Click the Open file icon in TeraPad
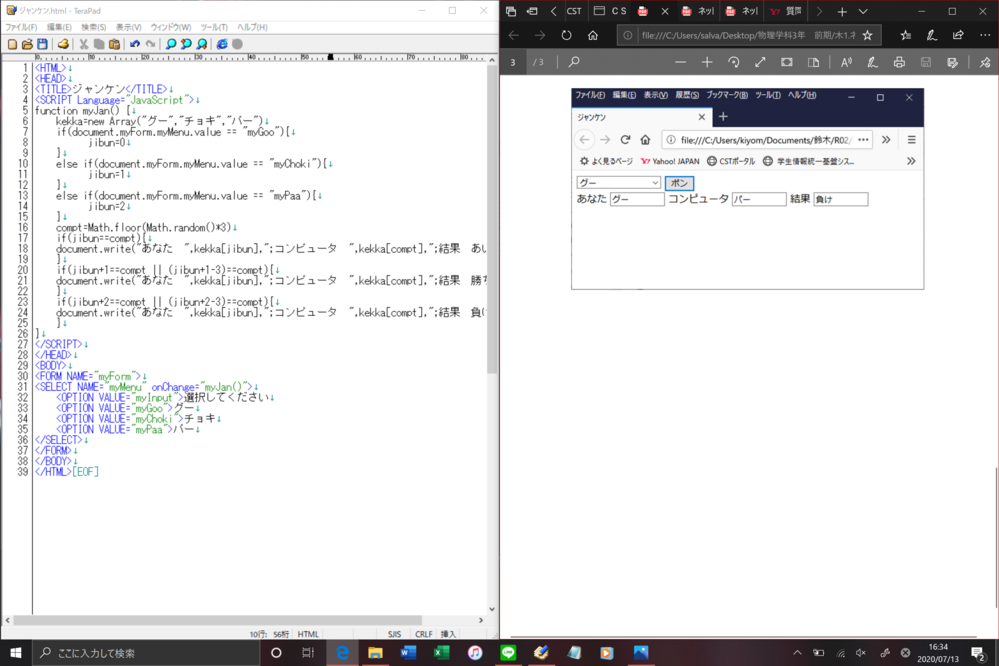 point(27,44)
